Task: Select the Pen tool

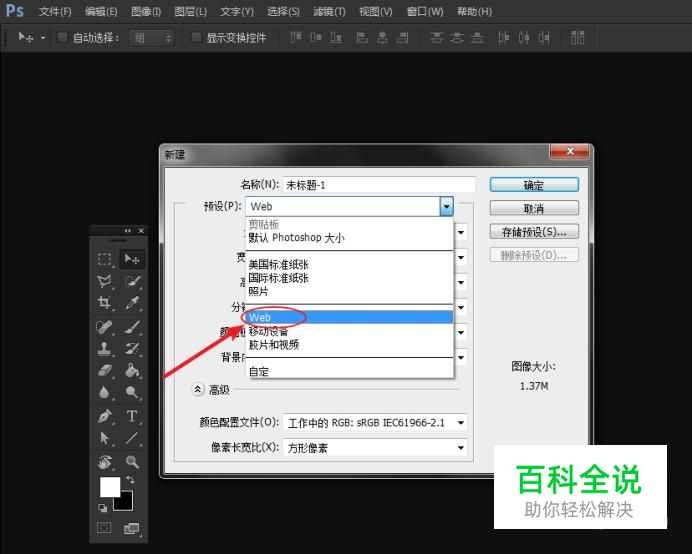Action: pyautogui.click(x=104, y=416)
